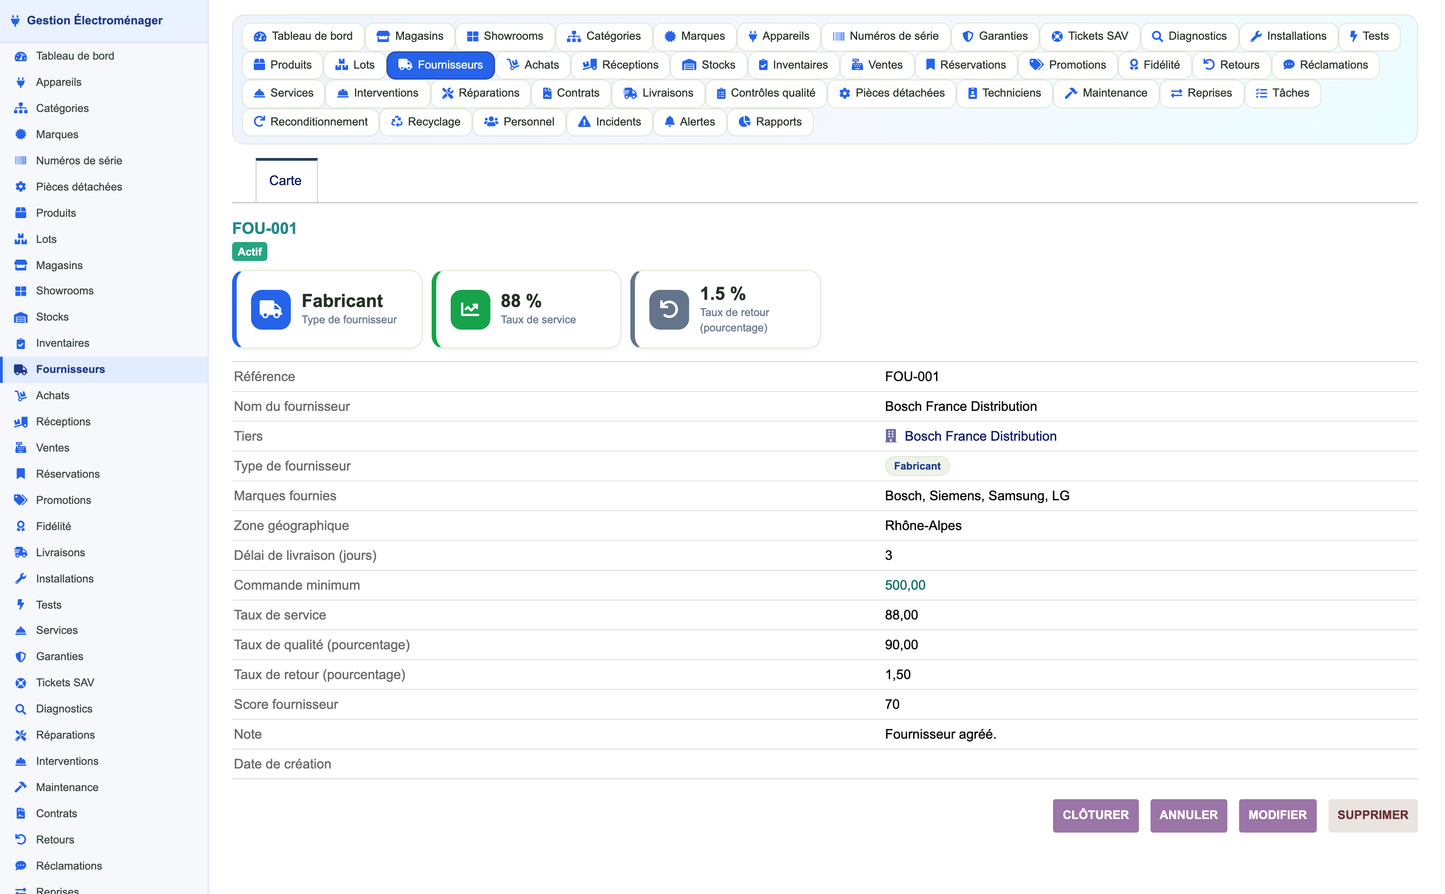Click the ANNULER button

tap(1188, 815)
